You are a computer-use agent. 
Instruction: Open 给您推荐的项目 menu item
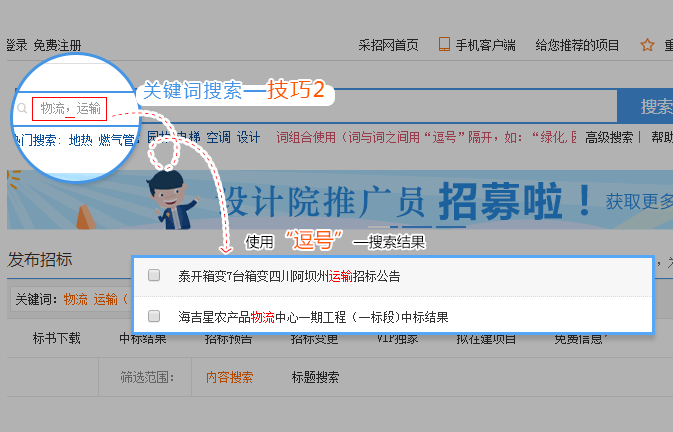coord(577,45)
